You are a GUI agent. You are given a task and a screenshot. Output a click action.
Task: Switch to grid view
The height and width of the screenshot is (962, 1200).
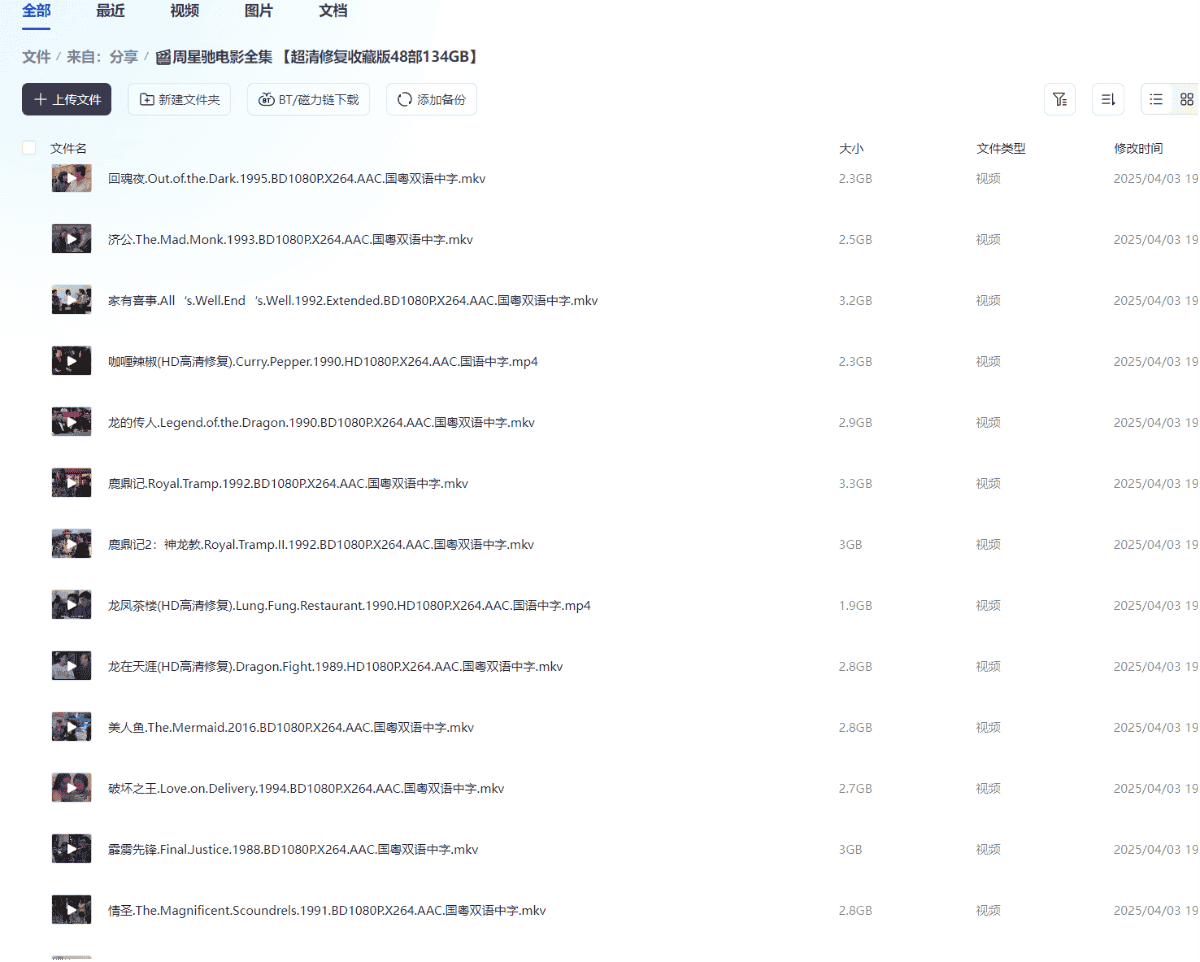click(1186, 99)
